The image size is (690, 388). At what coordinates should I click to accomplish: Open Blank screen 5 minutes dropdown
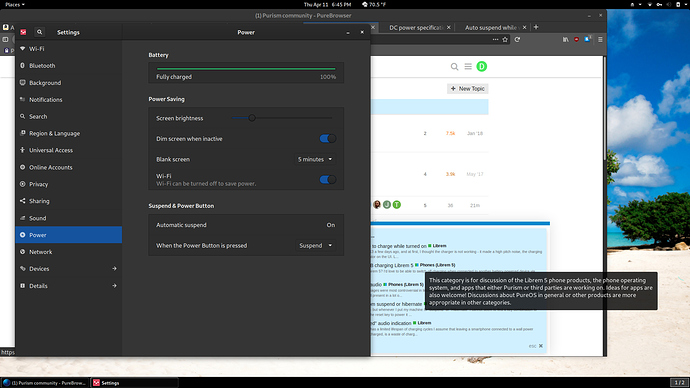coord(315,159)
